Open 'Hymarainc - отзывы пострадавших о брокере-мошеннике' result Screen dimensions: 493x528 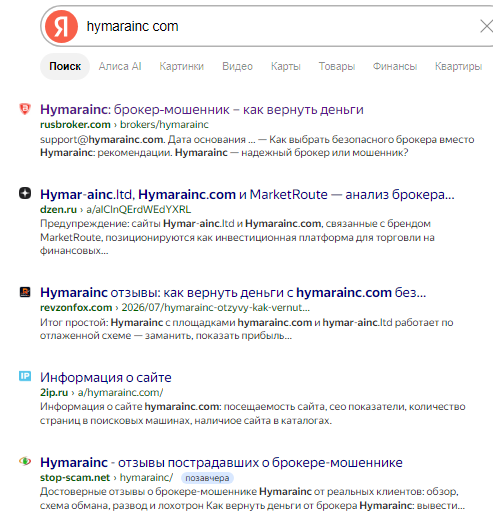click(221, 463)
